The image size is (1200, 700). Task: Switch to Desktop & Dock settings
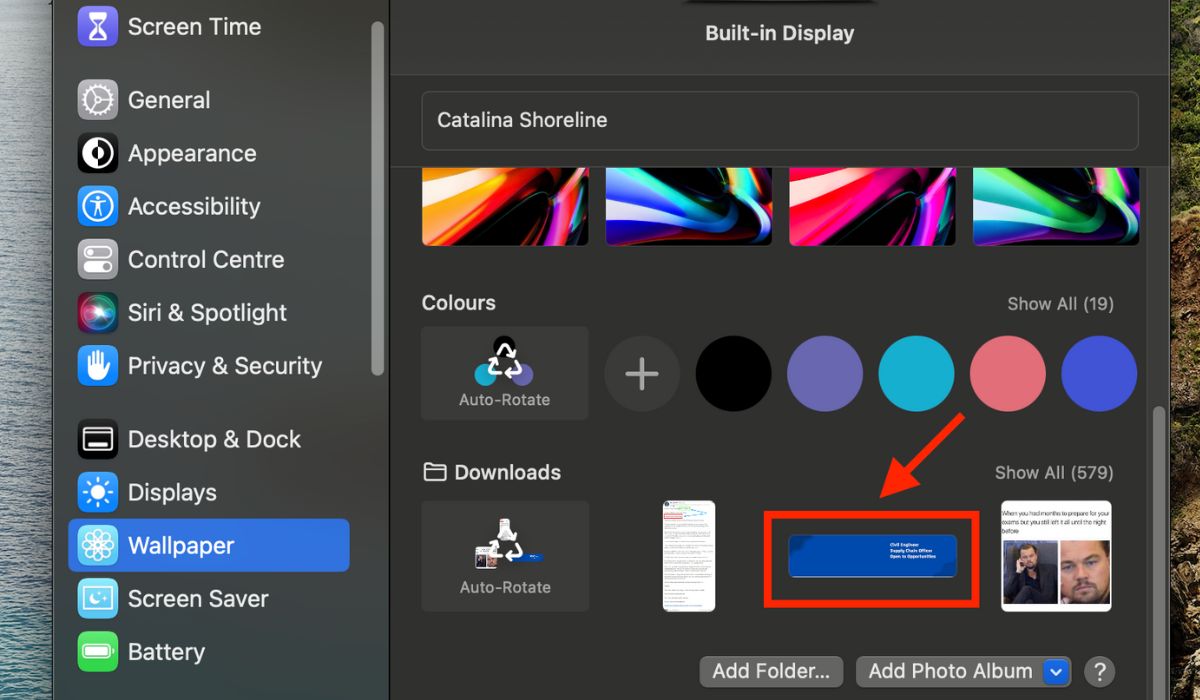pos(97,439)
